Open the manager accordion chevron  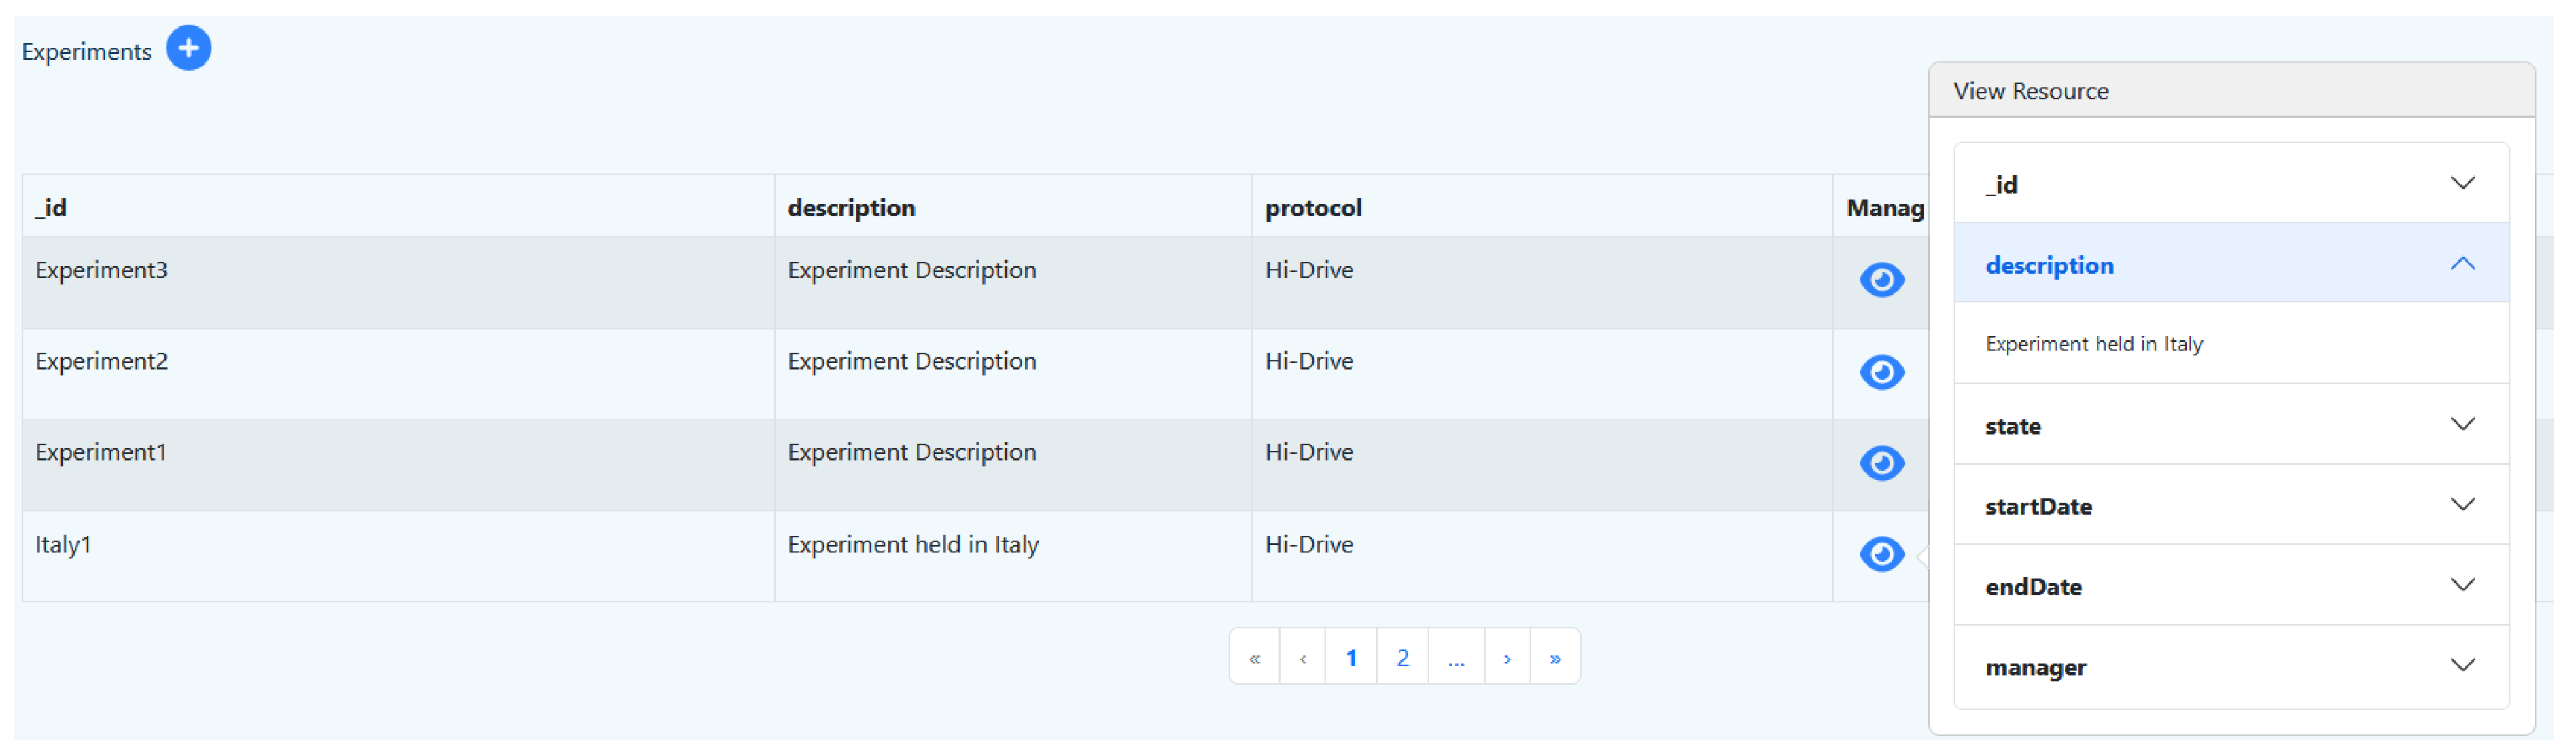click(x=2462, y=666)
